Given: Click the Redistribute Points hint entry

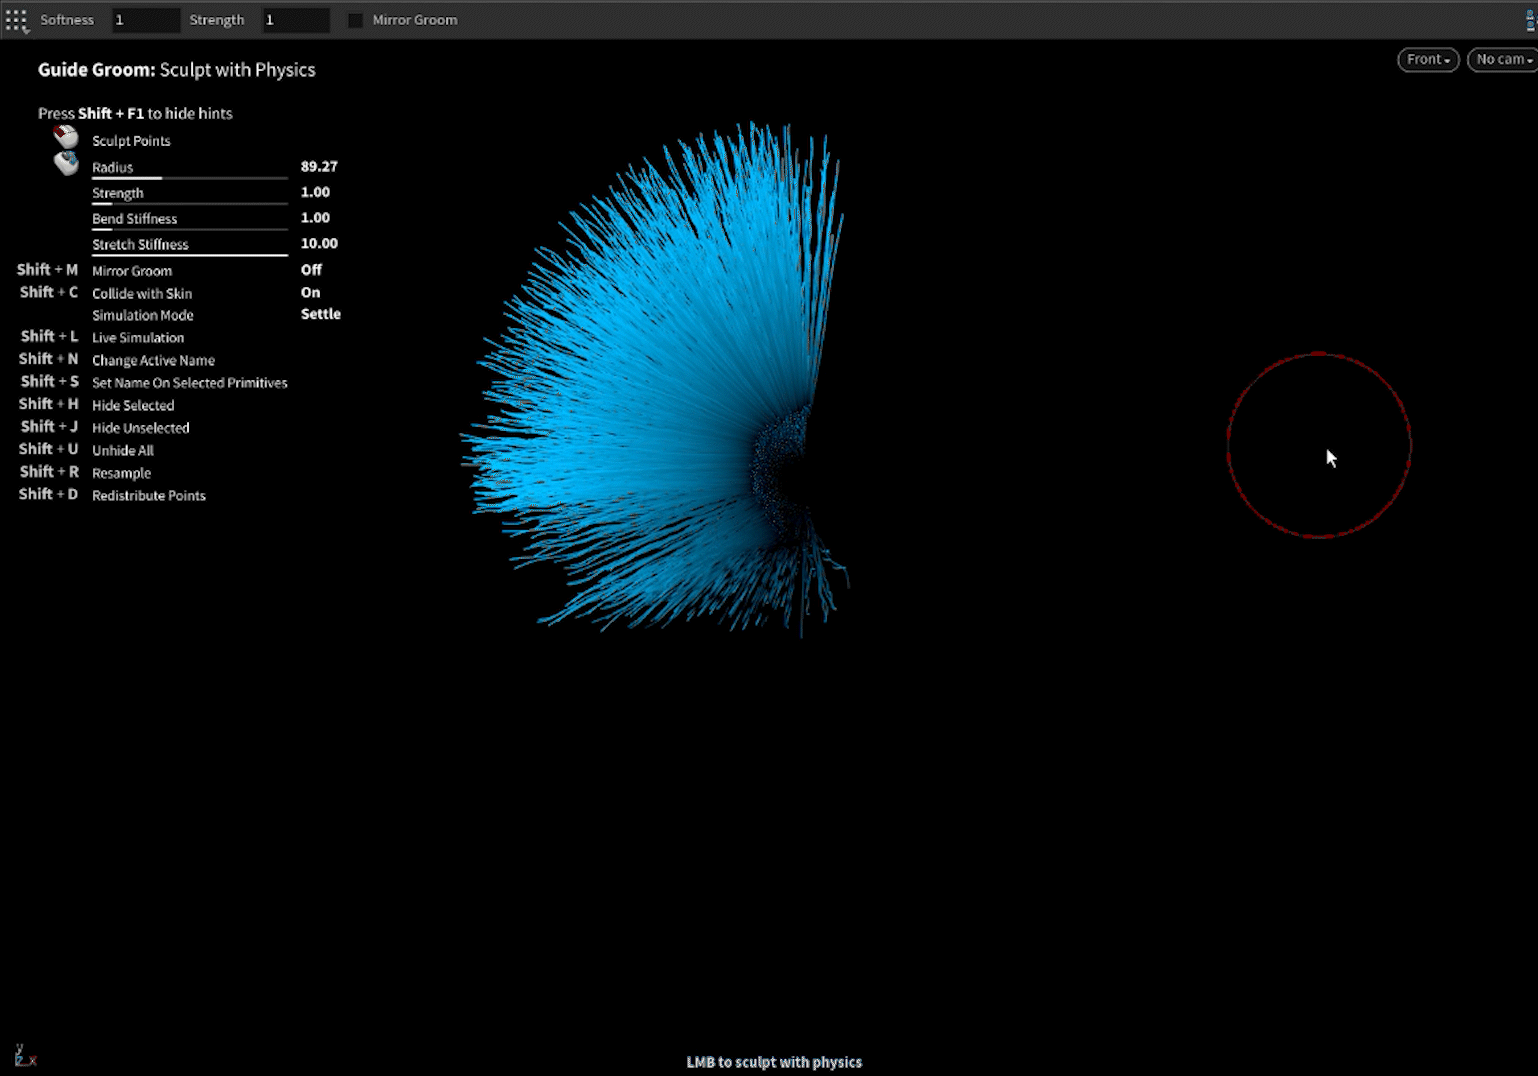Looking at the screenshot, I should click(x=148, y=496).
